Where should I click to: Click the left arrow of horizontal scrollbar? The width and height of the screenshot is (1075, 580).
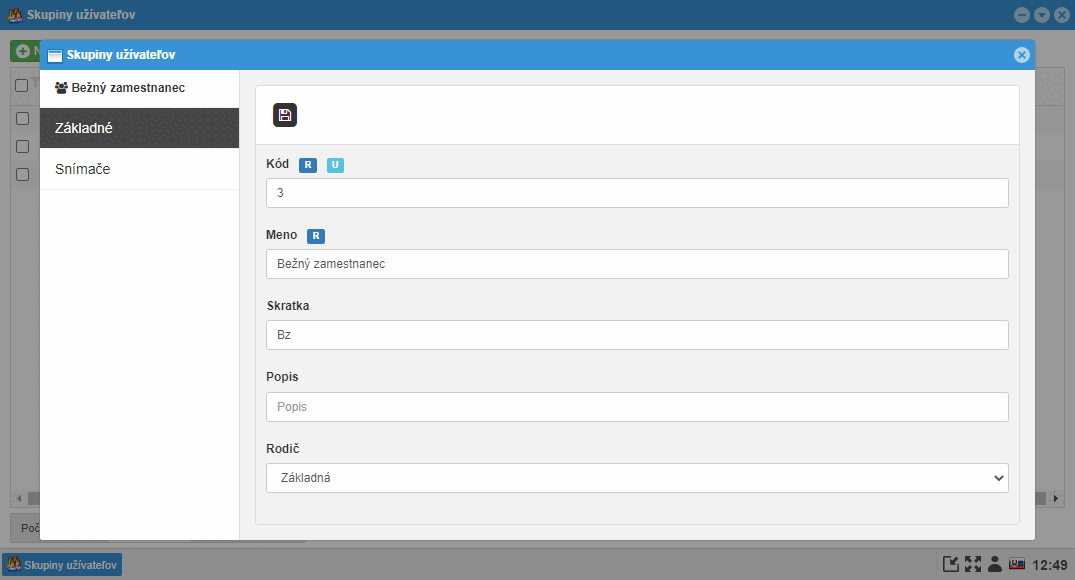19,498
